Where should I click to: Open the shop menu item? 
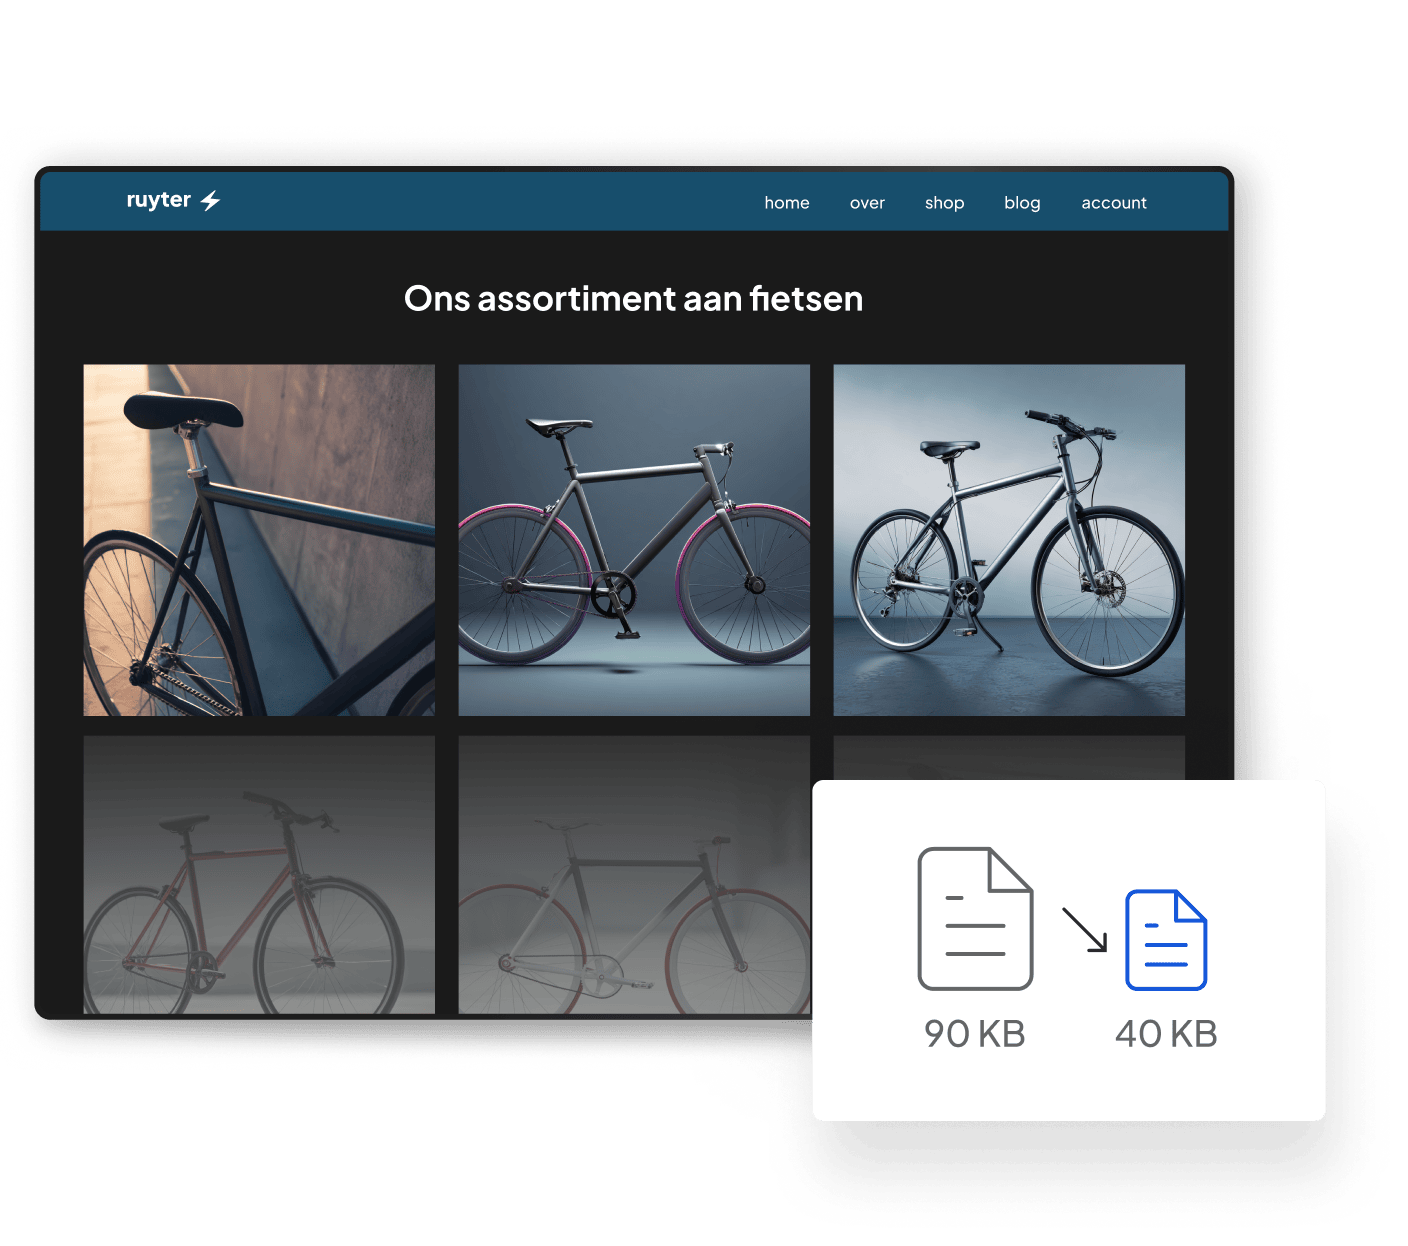944,203
